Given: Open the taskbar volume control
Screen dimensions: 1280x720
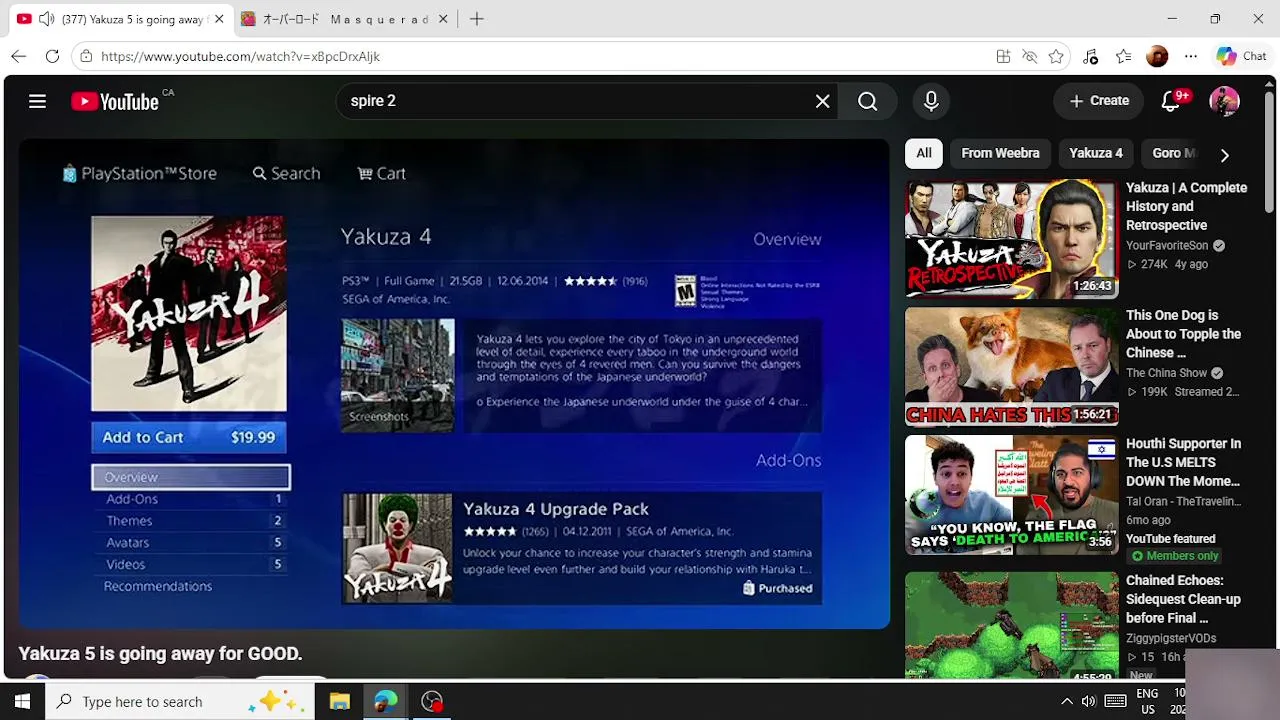Looking at the screenshot, I should [1089, 701].
